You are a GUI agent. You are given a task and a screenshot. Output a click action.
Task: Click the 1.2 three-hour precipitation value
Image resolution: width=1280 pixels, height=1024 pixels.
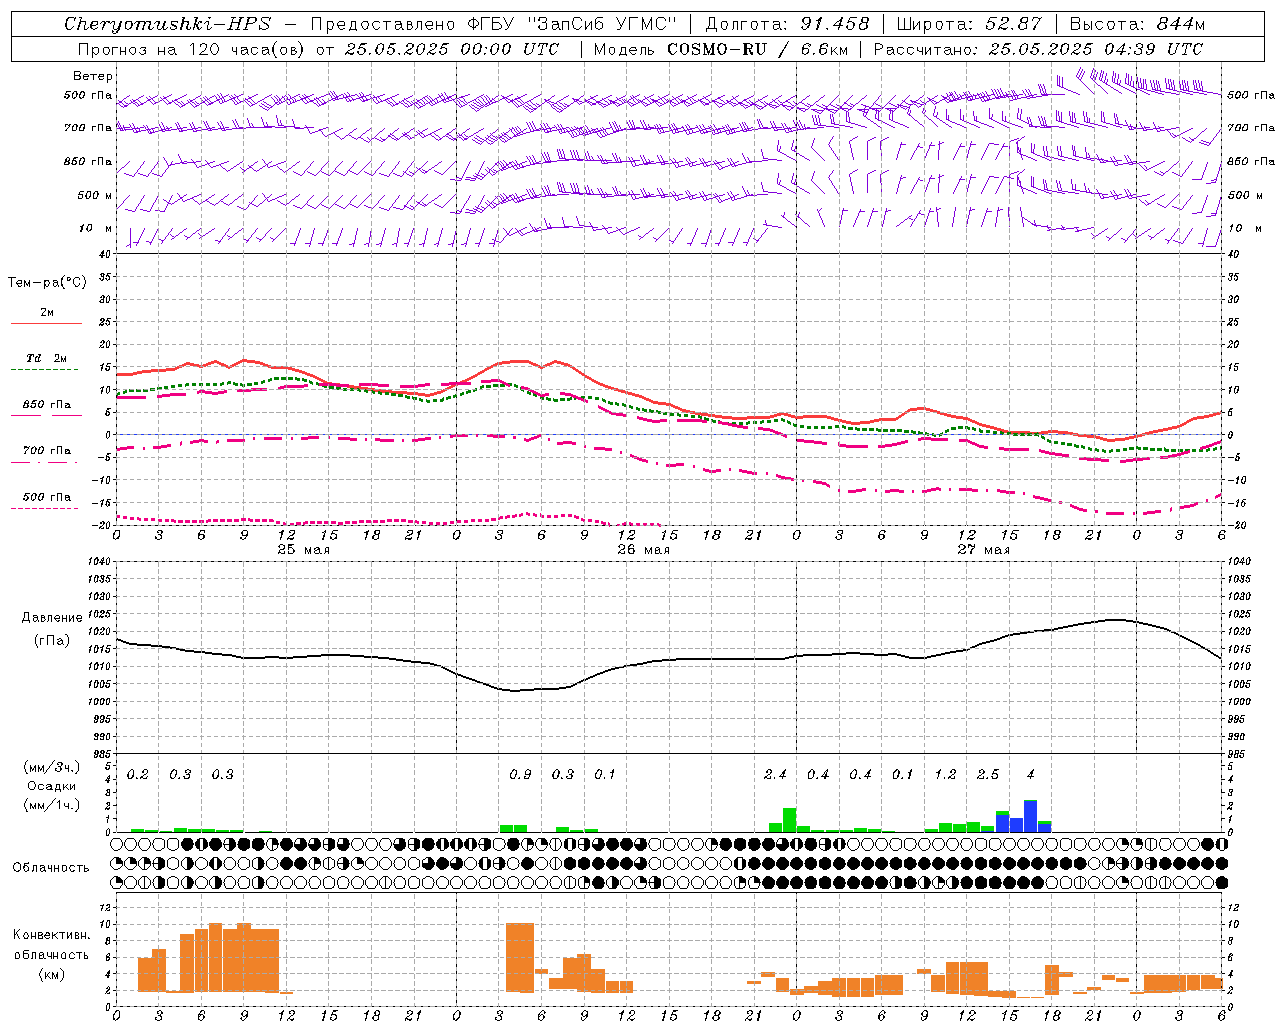pos(945,774)
